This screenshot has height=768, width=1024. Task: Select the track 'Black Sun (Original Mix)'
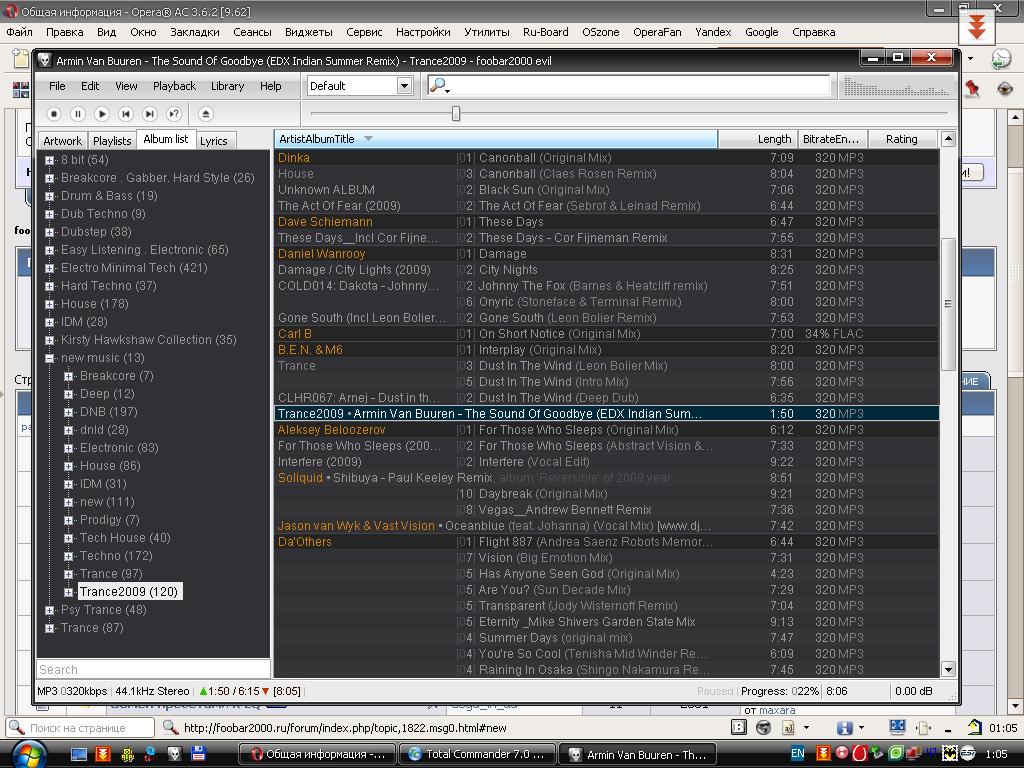[x=543, y=190]
